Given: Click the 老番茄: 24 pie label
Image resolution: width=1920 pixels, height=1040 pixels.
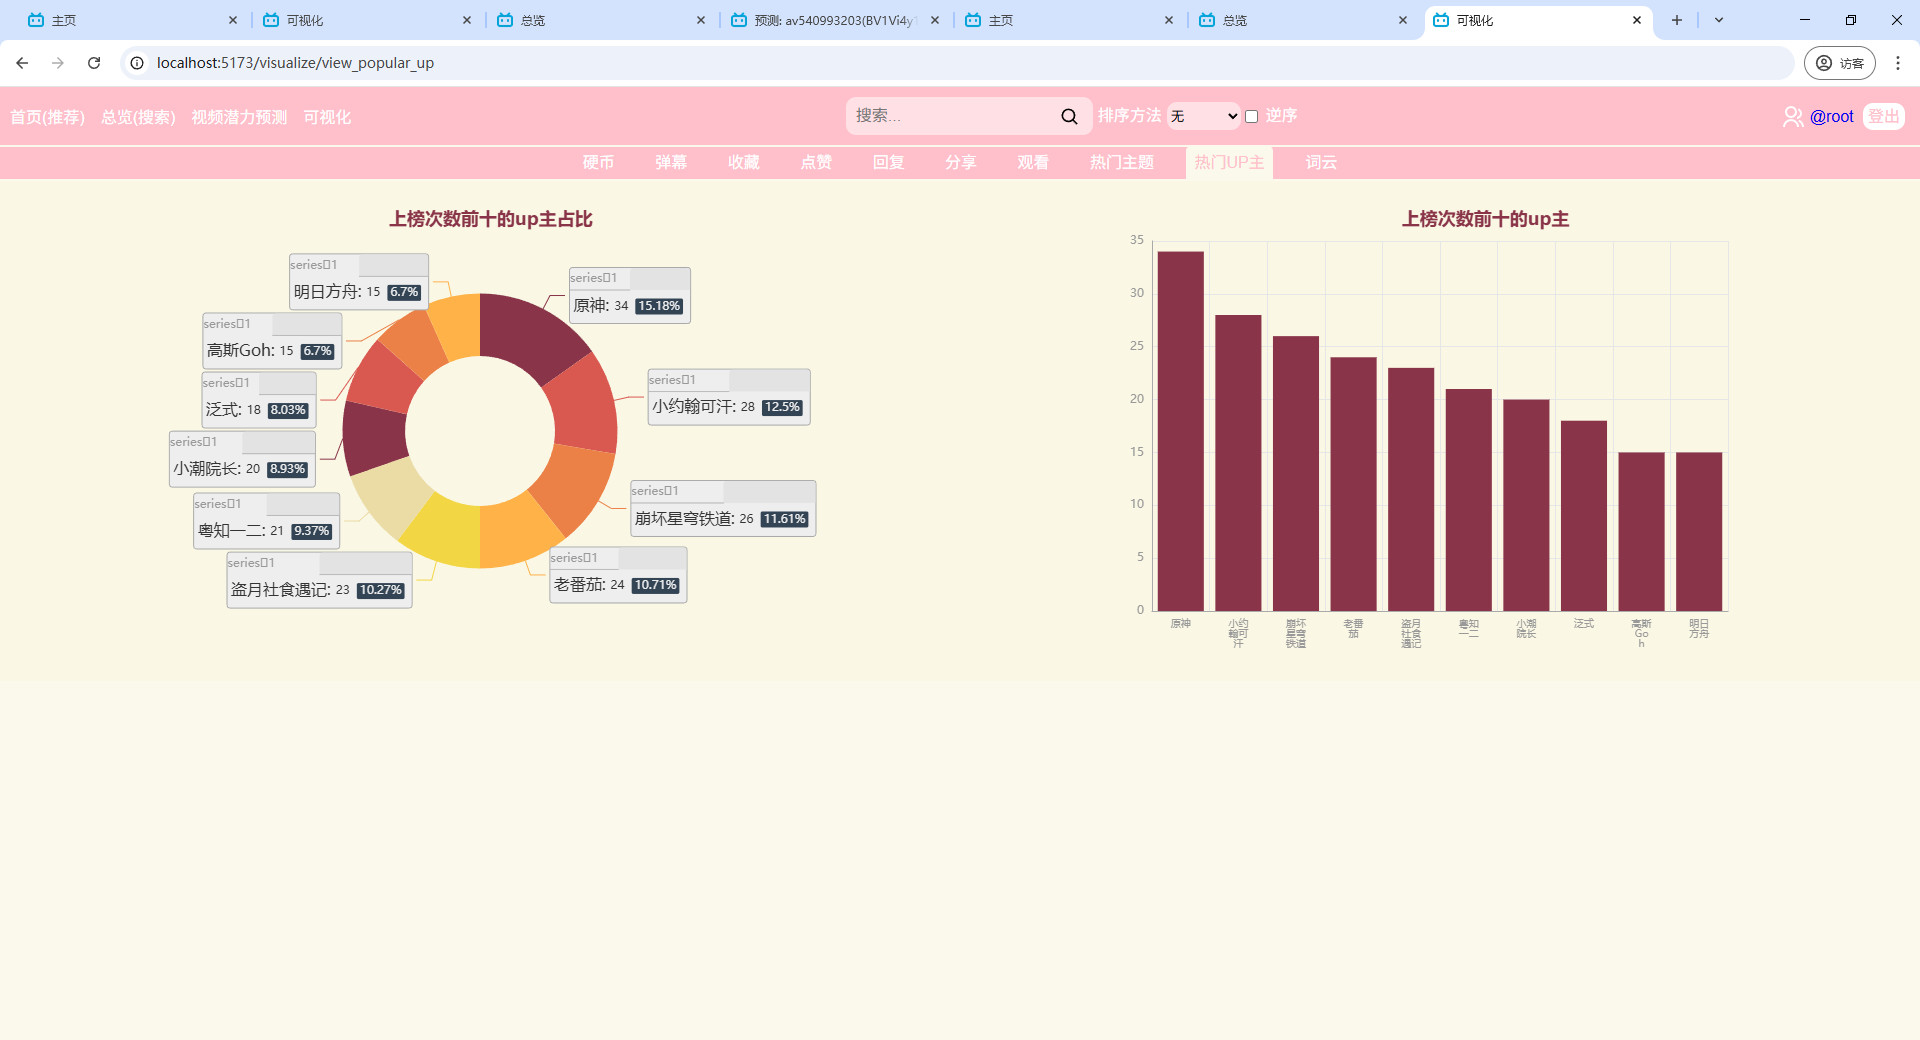Looking at the screenshot, I should (618, 575).
